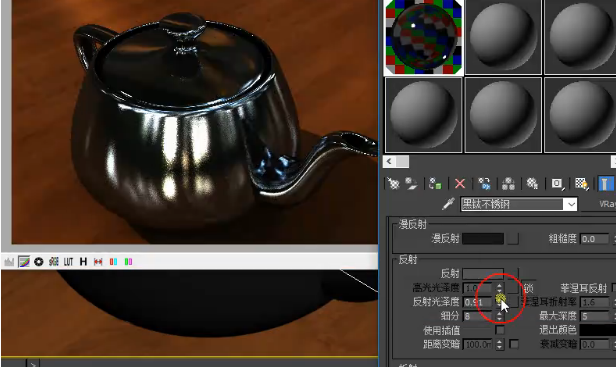
Task: Toggle the red arrows clamp icon
Action: click(x=98, y=262)
